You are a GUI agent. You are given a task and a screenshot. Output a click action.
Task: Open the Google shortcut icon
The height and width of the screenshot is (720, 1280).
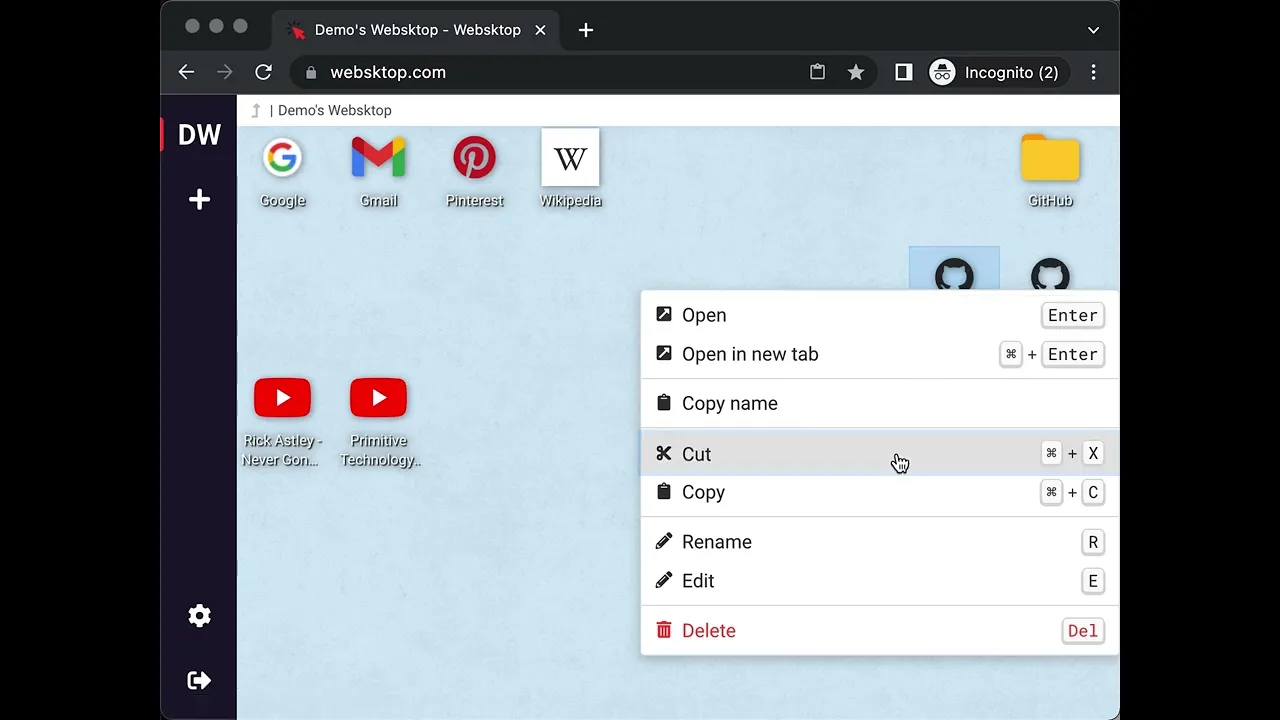point(283,158)
